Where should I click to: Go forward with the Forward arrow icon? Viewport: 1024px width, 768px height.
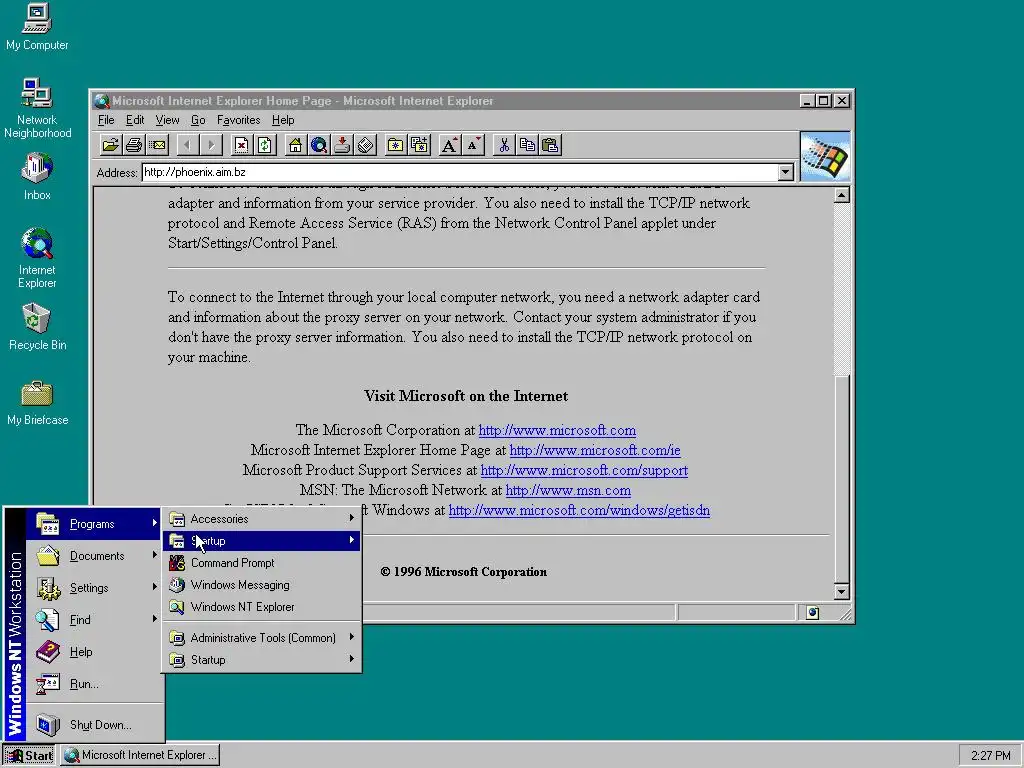click(211, 145)
